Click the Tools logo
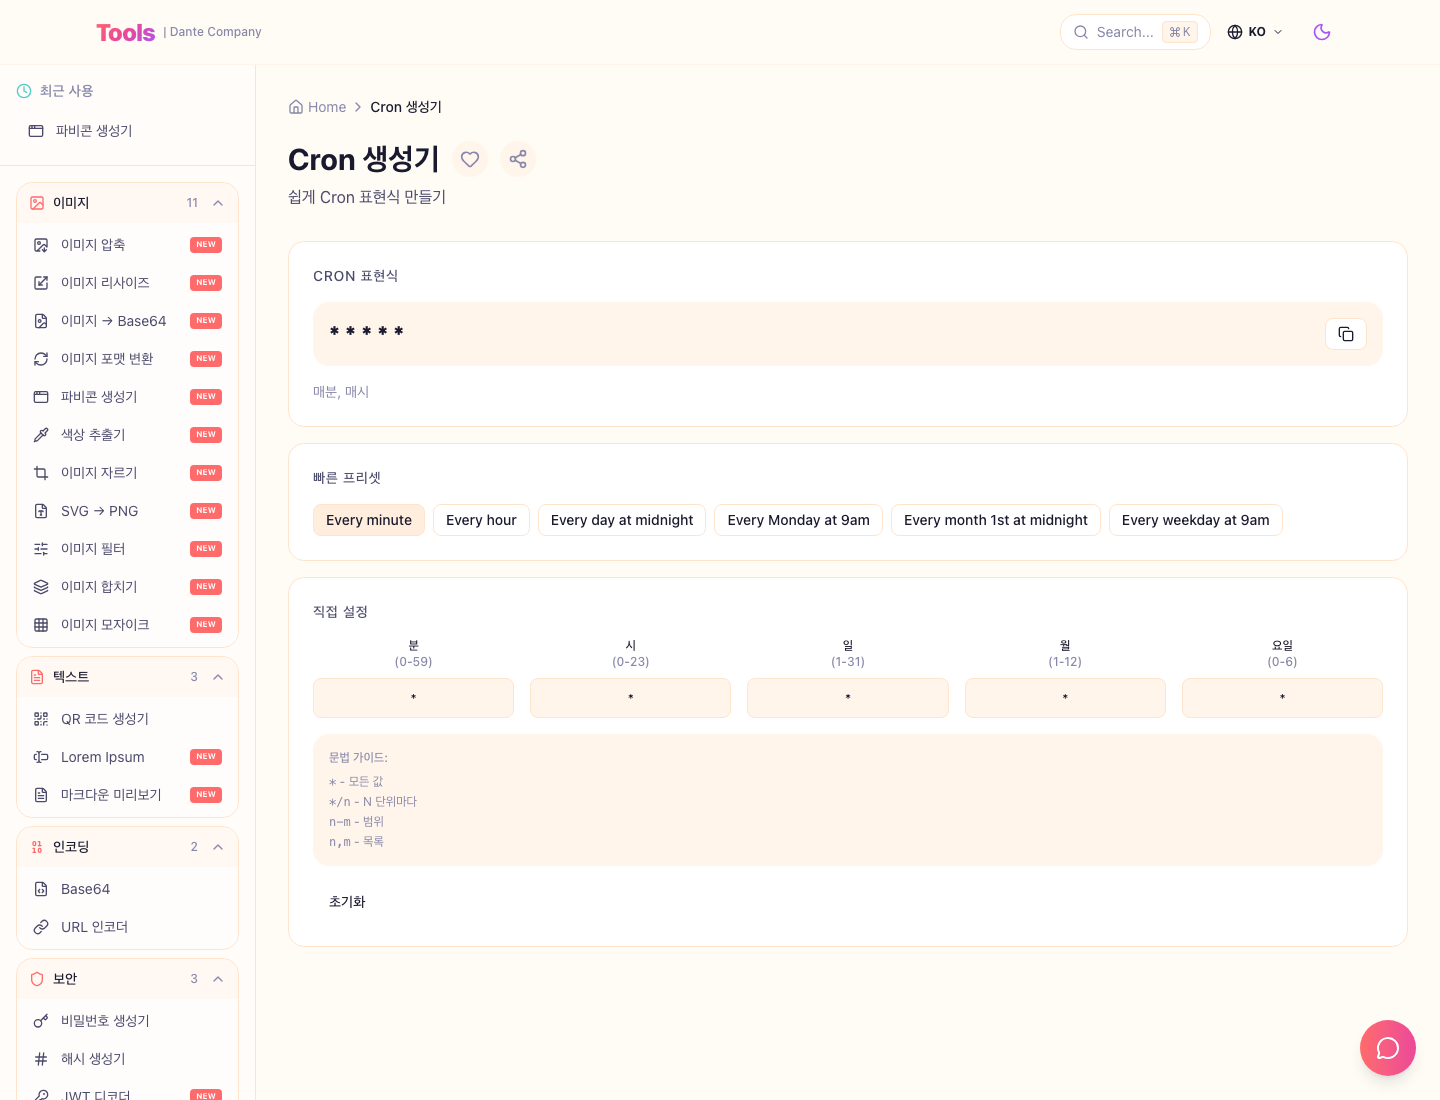This screenshot has width=1440, height=1100. [126, 32]
